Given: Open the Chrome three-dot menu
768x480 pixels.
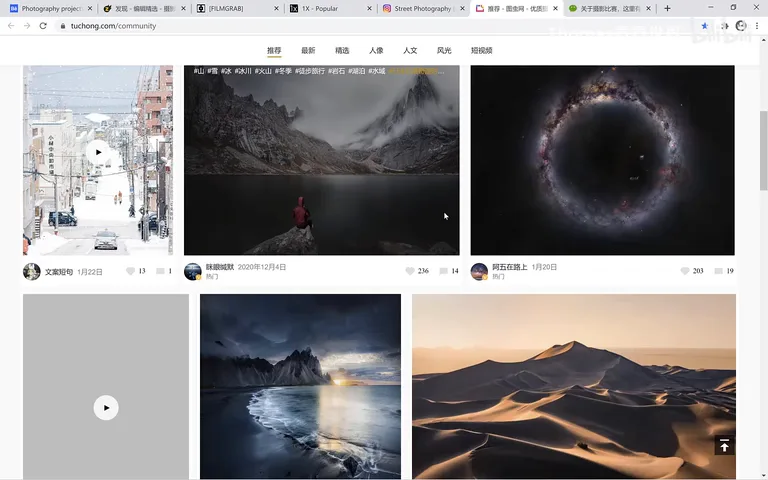Looking at the screenshot, I should pos(757,26).
